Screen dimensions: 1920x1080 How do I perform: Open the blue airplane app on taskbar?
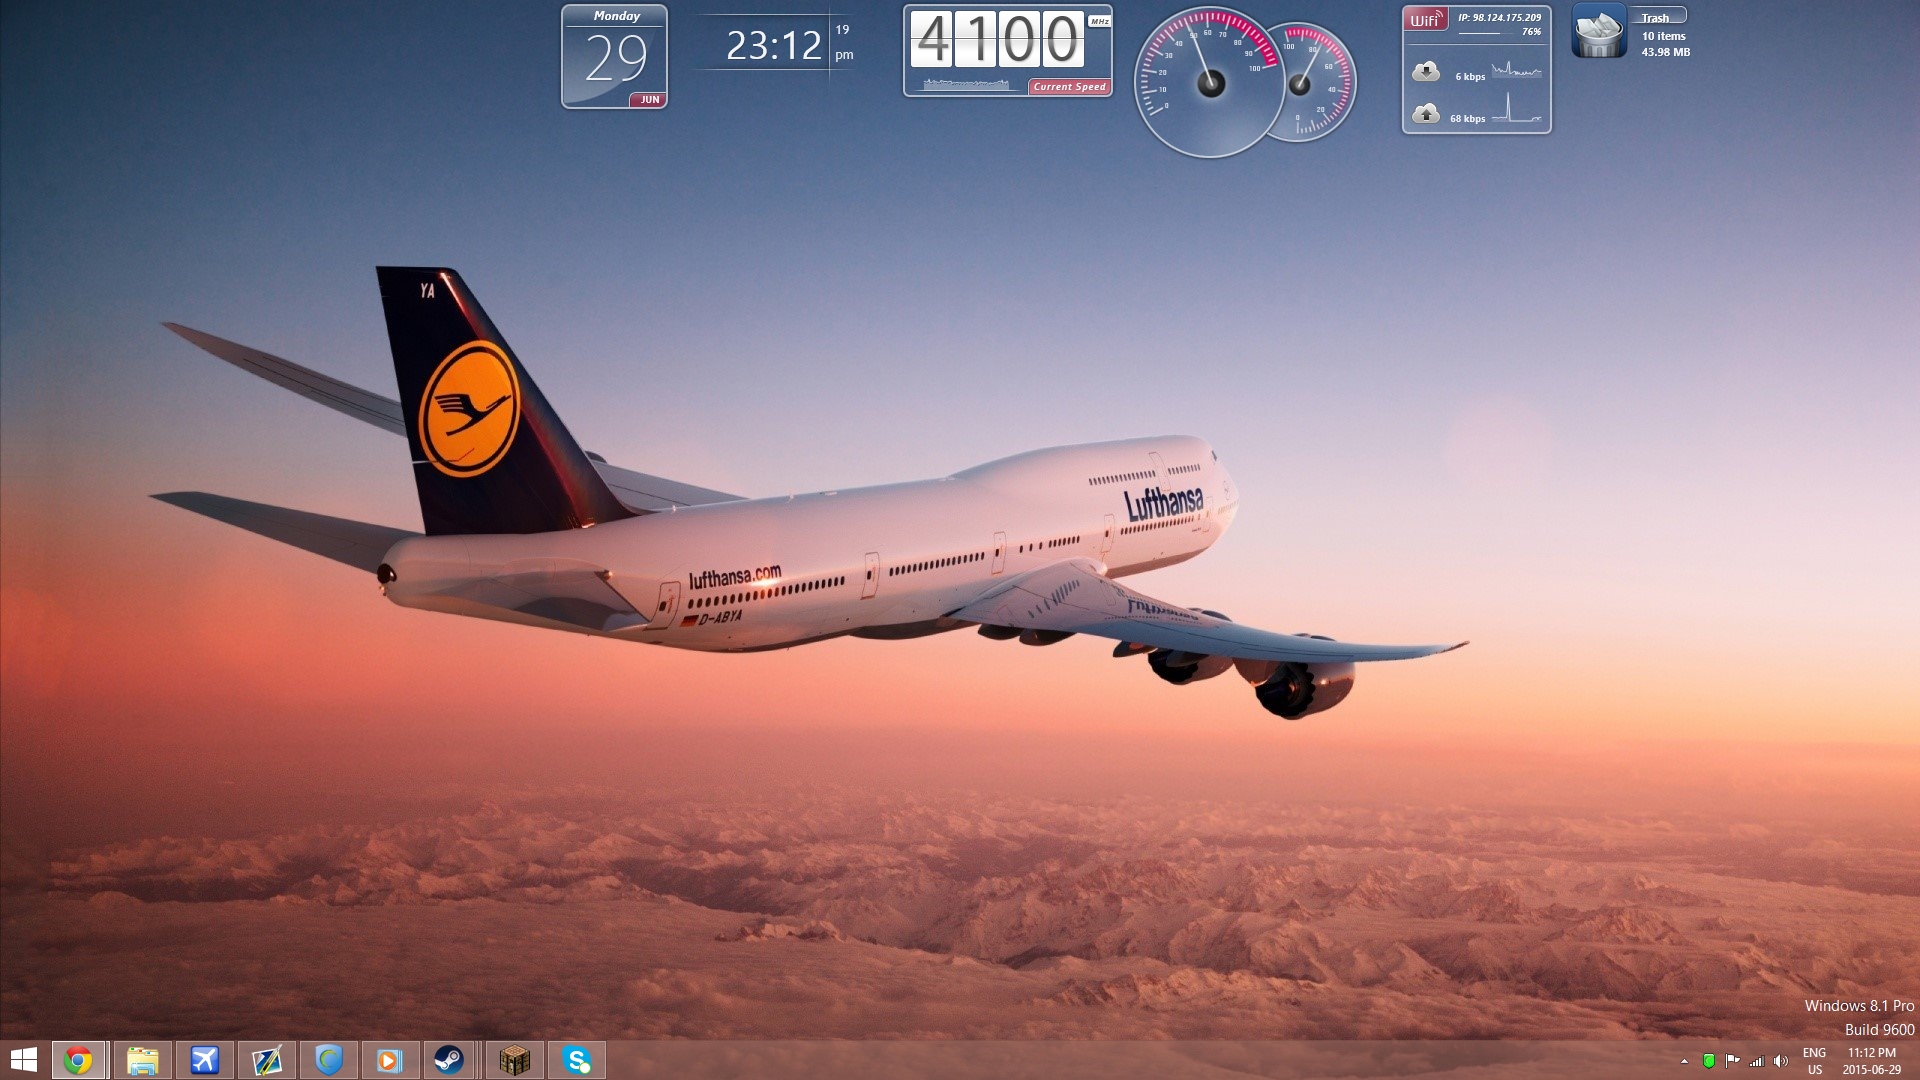[205, 1060]
